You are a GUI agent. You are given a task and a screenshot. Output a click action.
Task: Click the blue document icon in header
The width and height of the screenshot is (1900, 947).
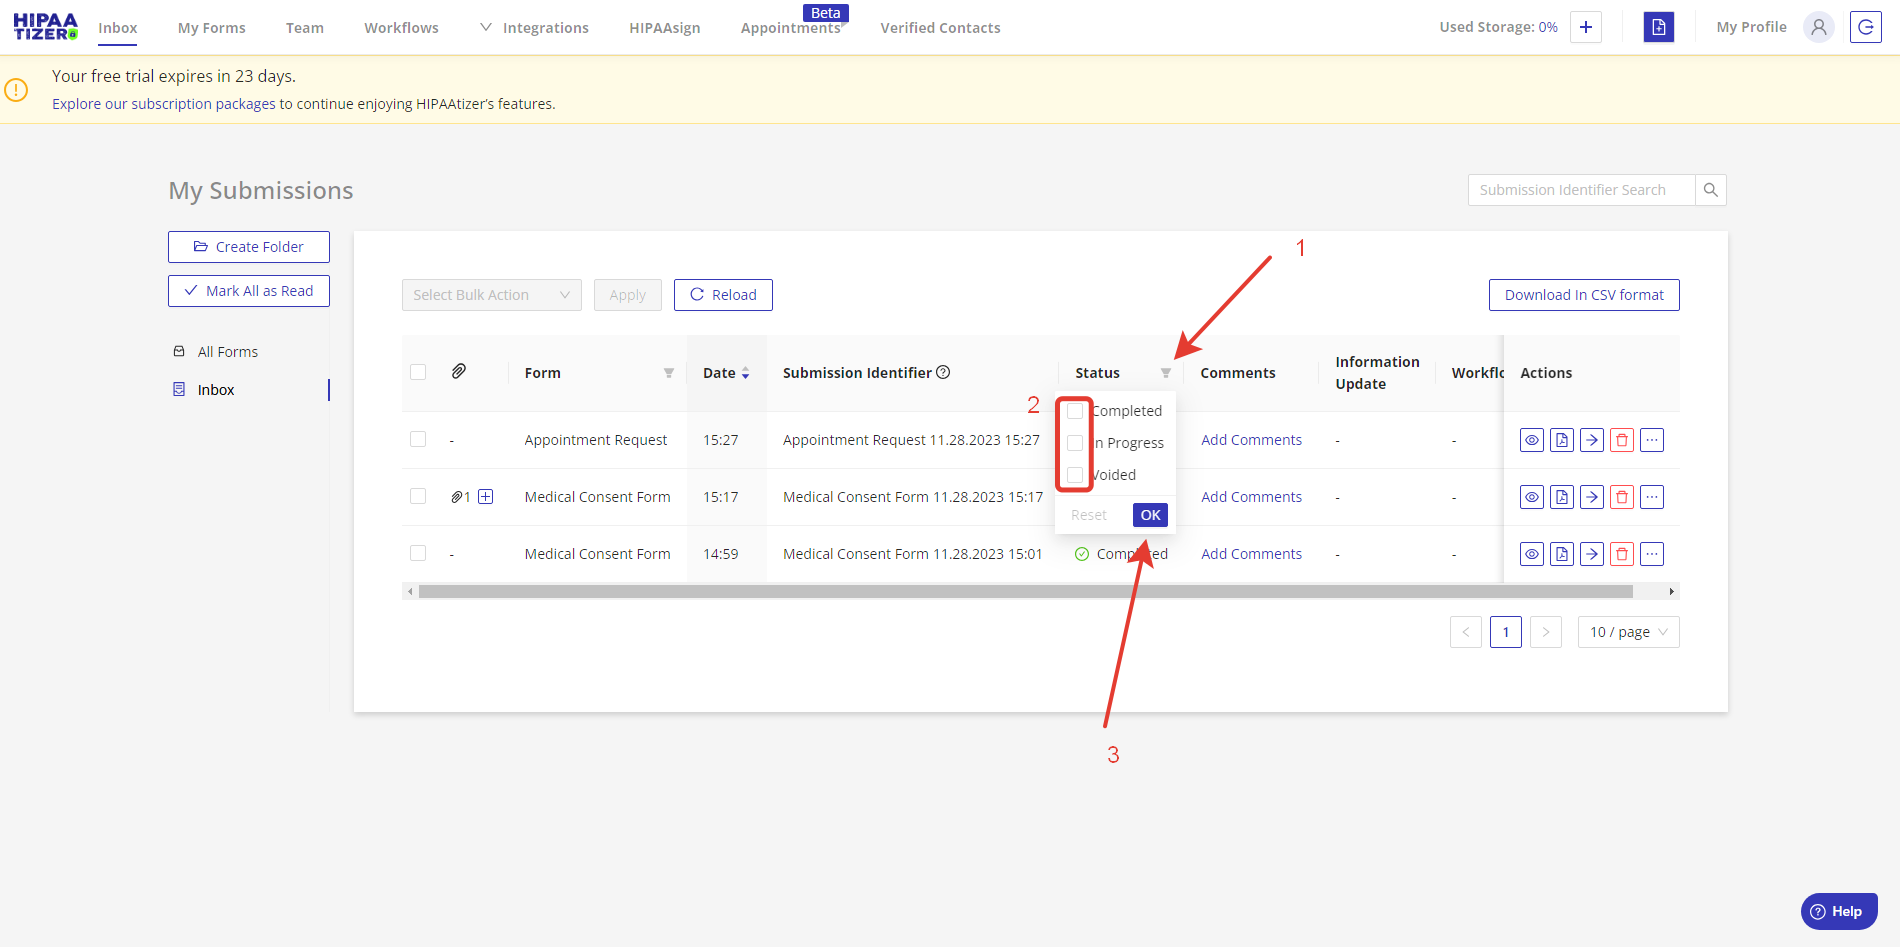pos(1659,27)
